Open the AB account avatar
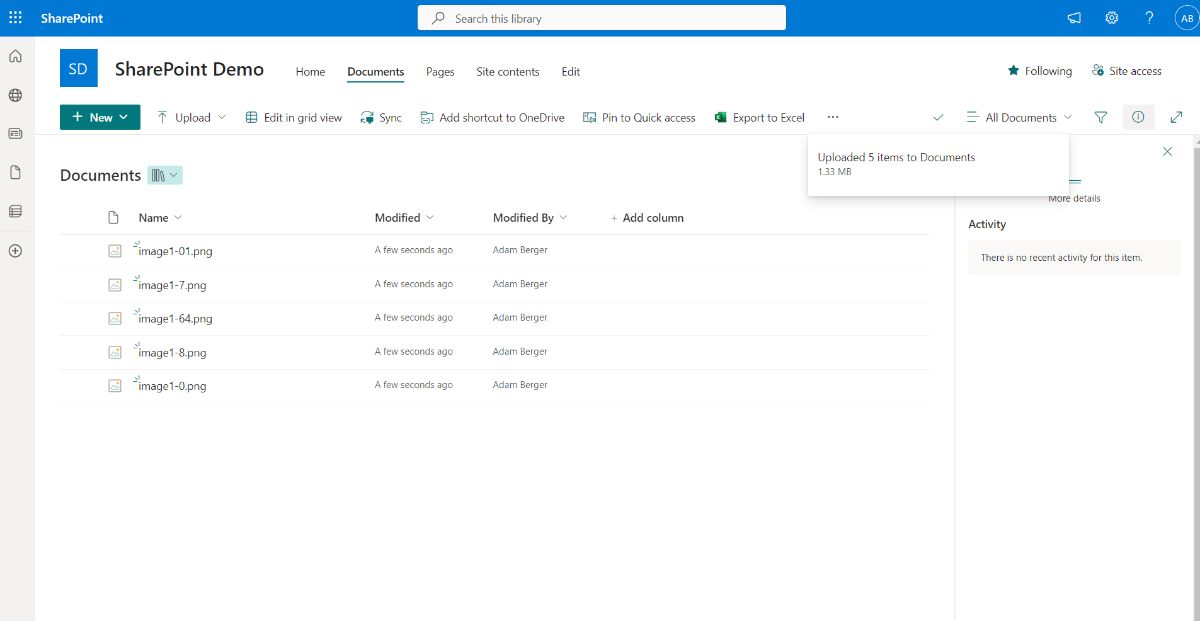 [x=1187, y=18]
